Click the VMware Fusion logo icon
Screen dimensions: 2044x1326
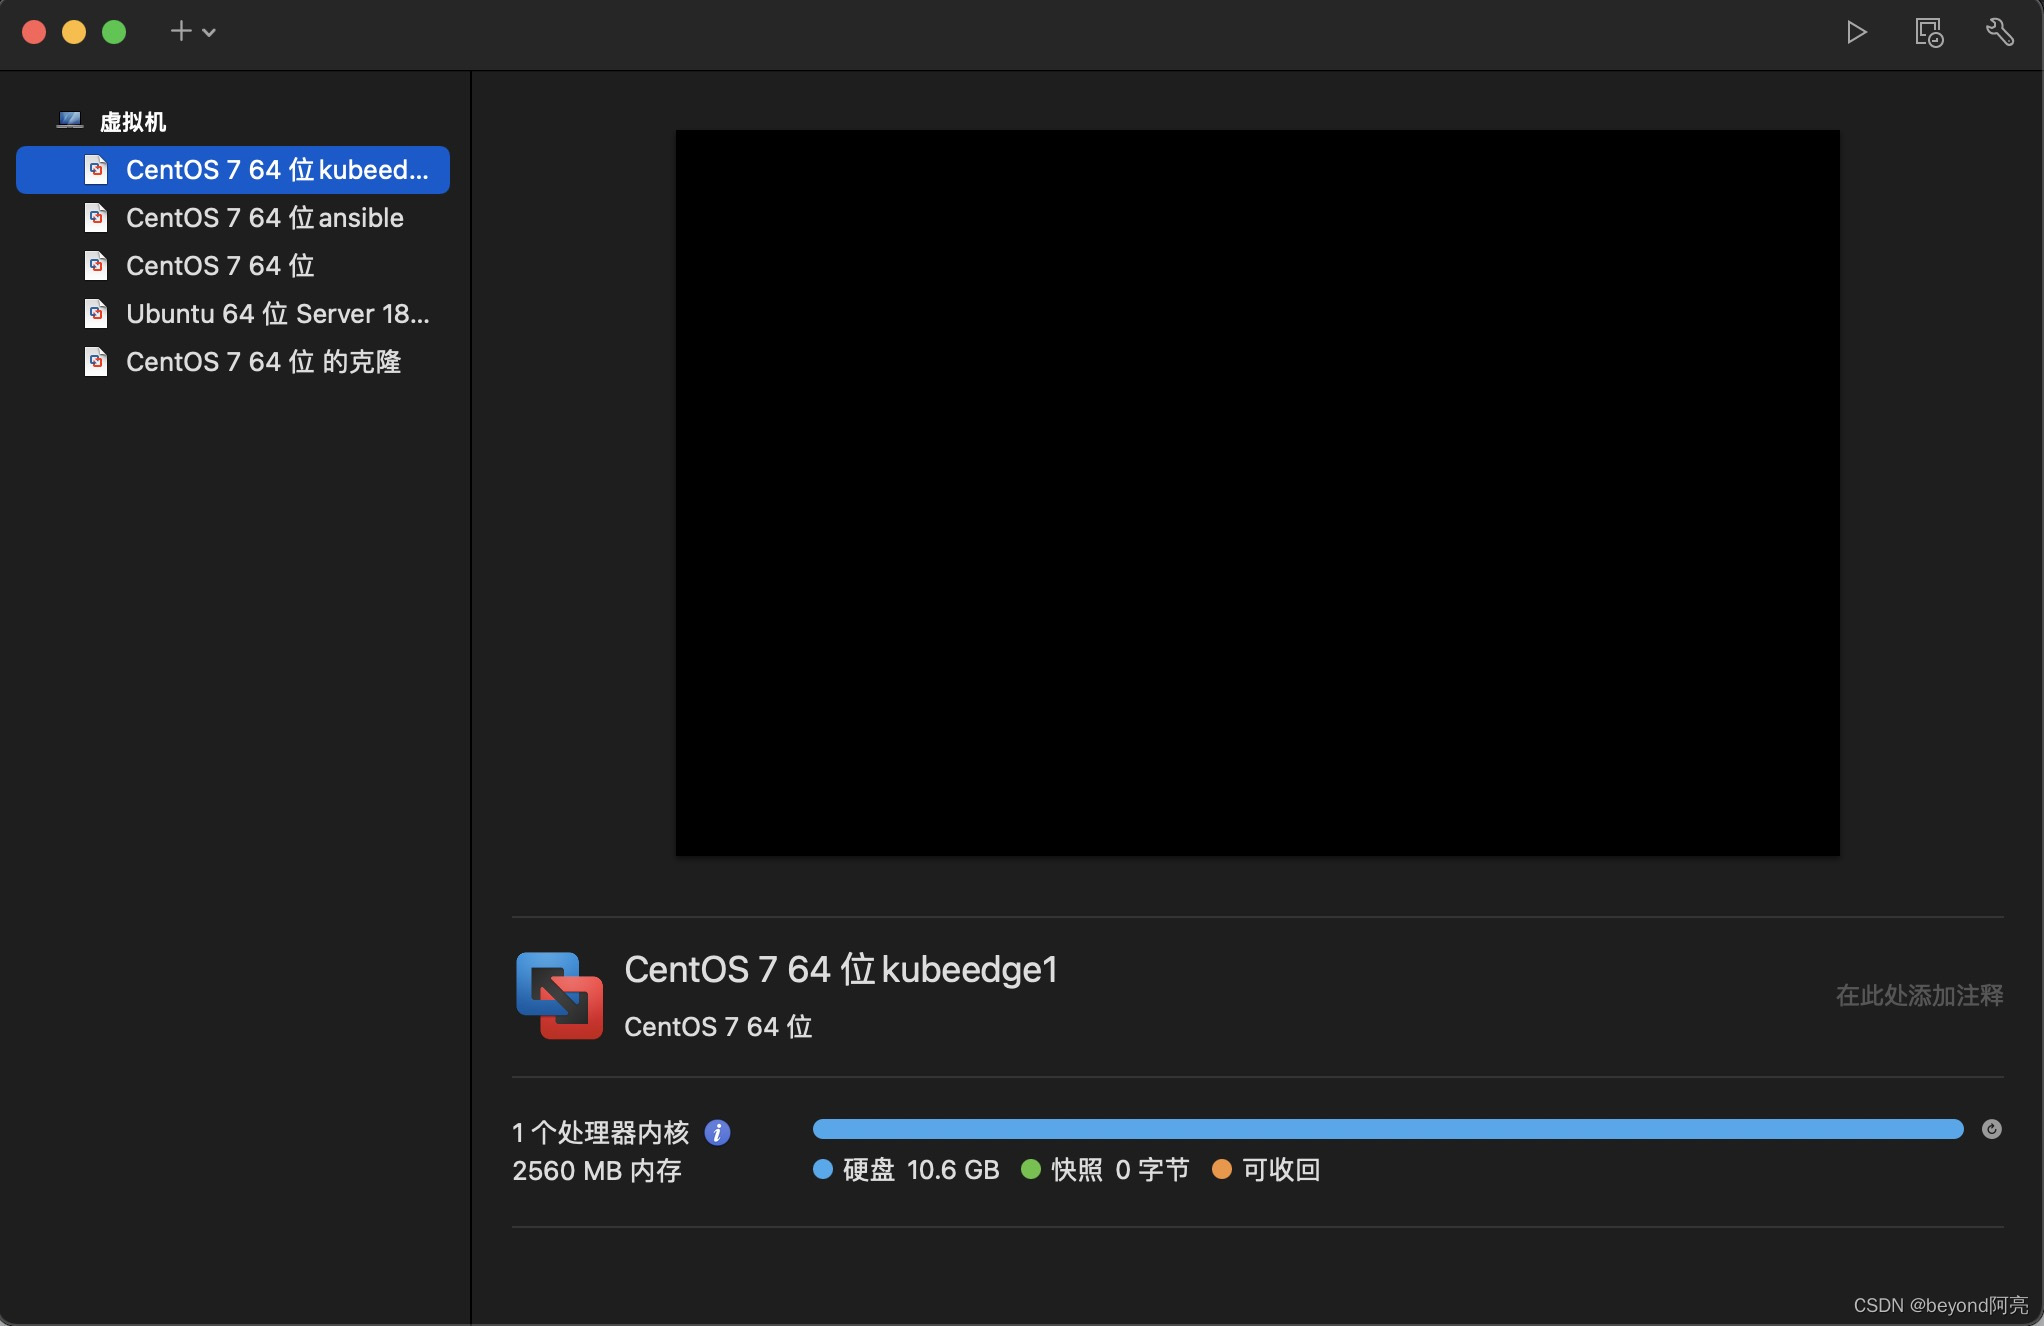point(559,996)
